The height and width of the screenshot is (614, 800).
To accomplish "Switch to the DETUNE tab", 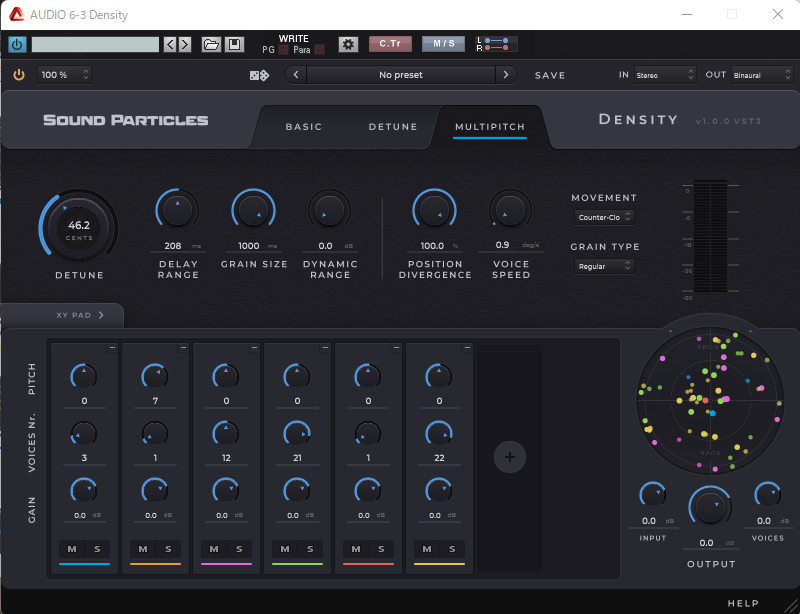I will 393,127.
